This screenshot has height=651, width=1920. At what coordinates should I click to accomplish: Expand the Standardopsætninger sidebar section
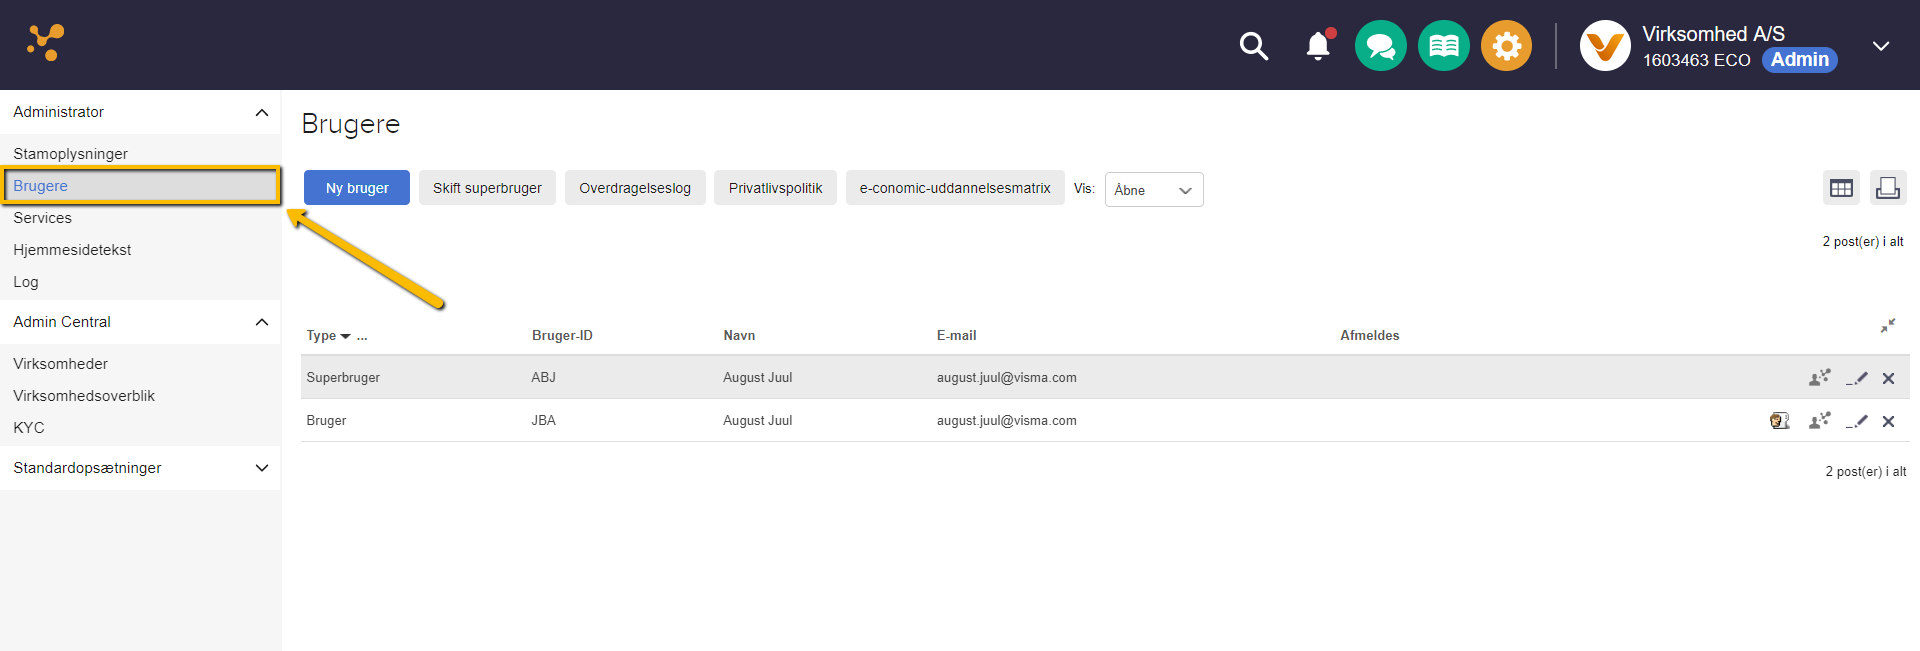click(262, 468)
